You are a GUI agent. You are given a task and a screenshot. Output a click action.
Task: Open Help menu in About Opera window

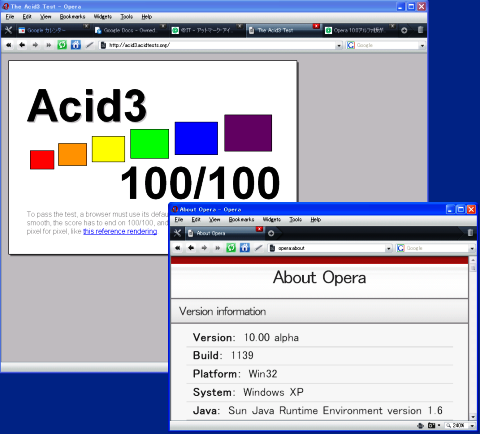click(x=315, y=219)
